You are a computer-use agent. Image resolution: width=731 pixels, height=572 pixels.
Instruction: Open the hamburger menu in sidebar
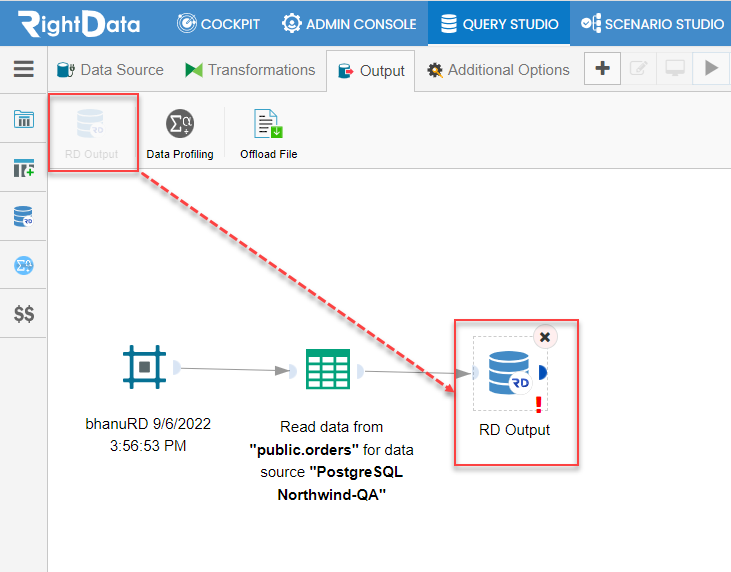tap(23, 69)
